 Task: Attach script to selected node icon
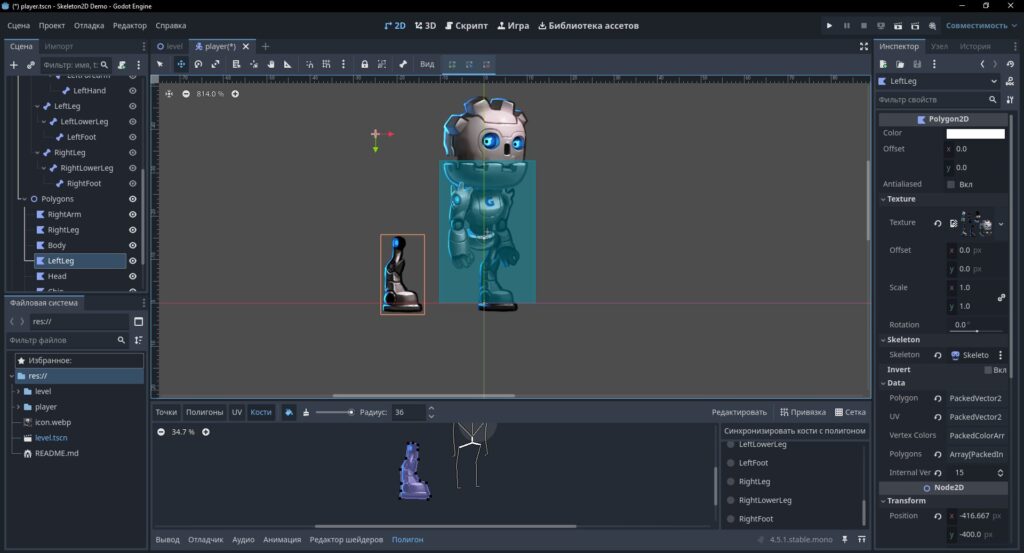121,65
